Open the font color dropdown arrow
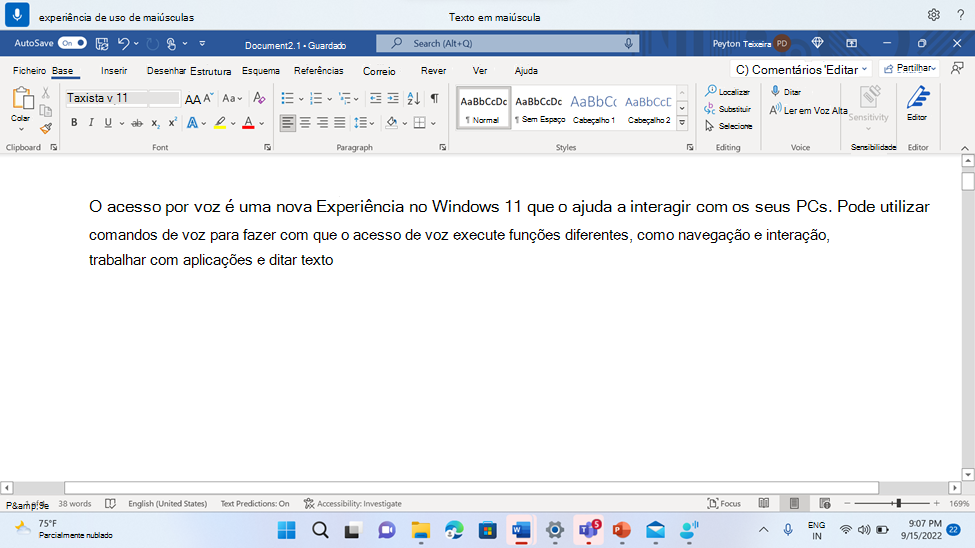 click(262, 123)
